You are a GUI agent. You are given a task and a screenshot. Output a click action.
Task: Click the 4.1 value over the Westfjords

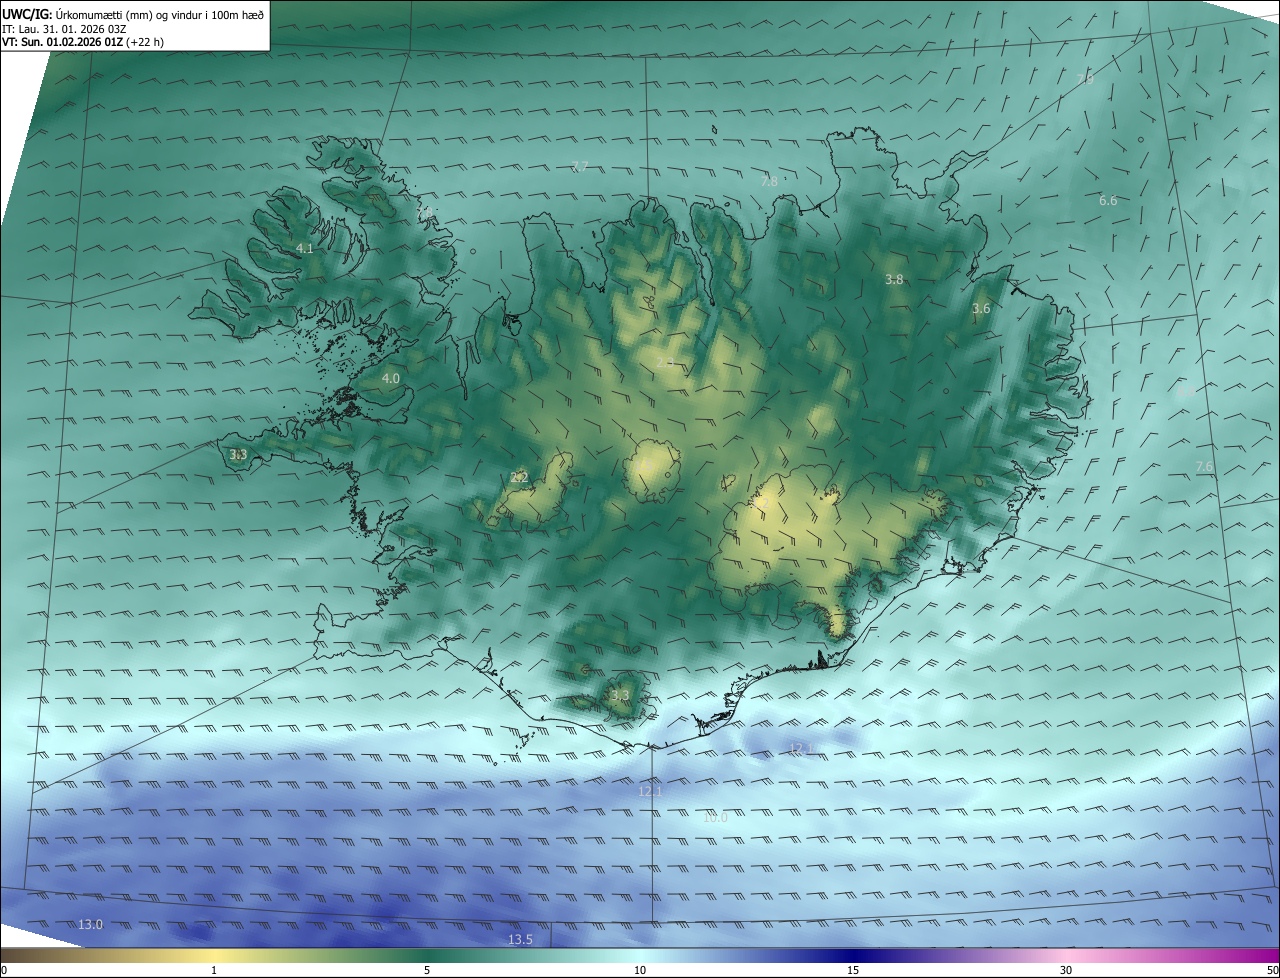point(305,248)
